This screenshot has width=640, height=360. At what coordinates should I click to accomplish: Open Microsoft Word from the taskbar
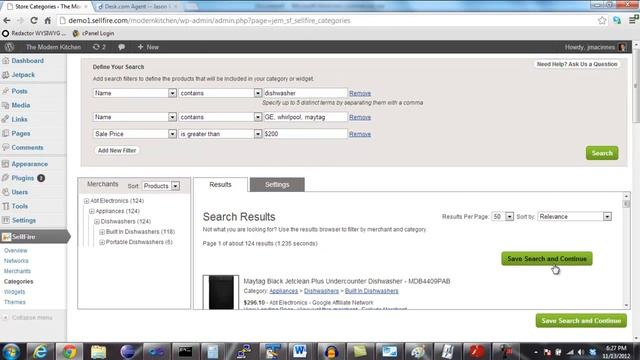click(300, 351)
